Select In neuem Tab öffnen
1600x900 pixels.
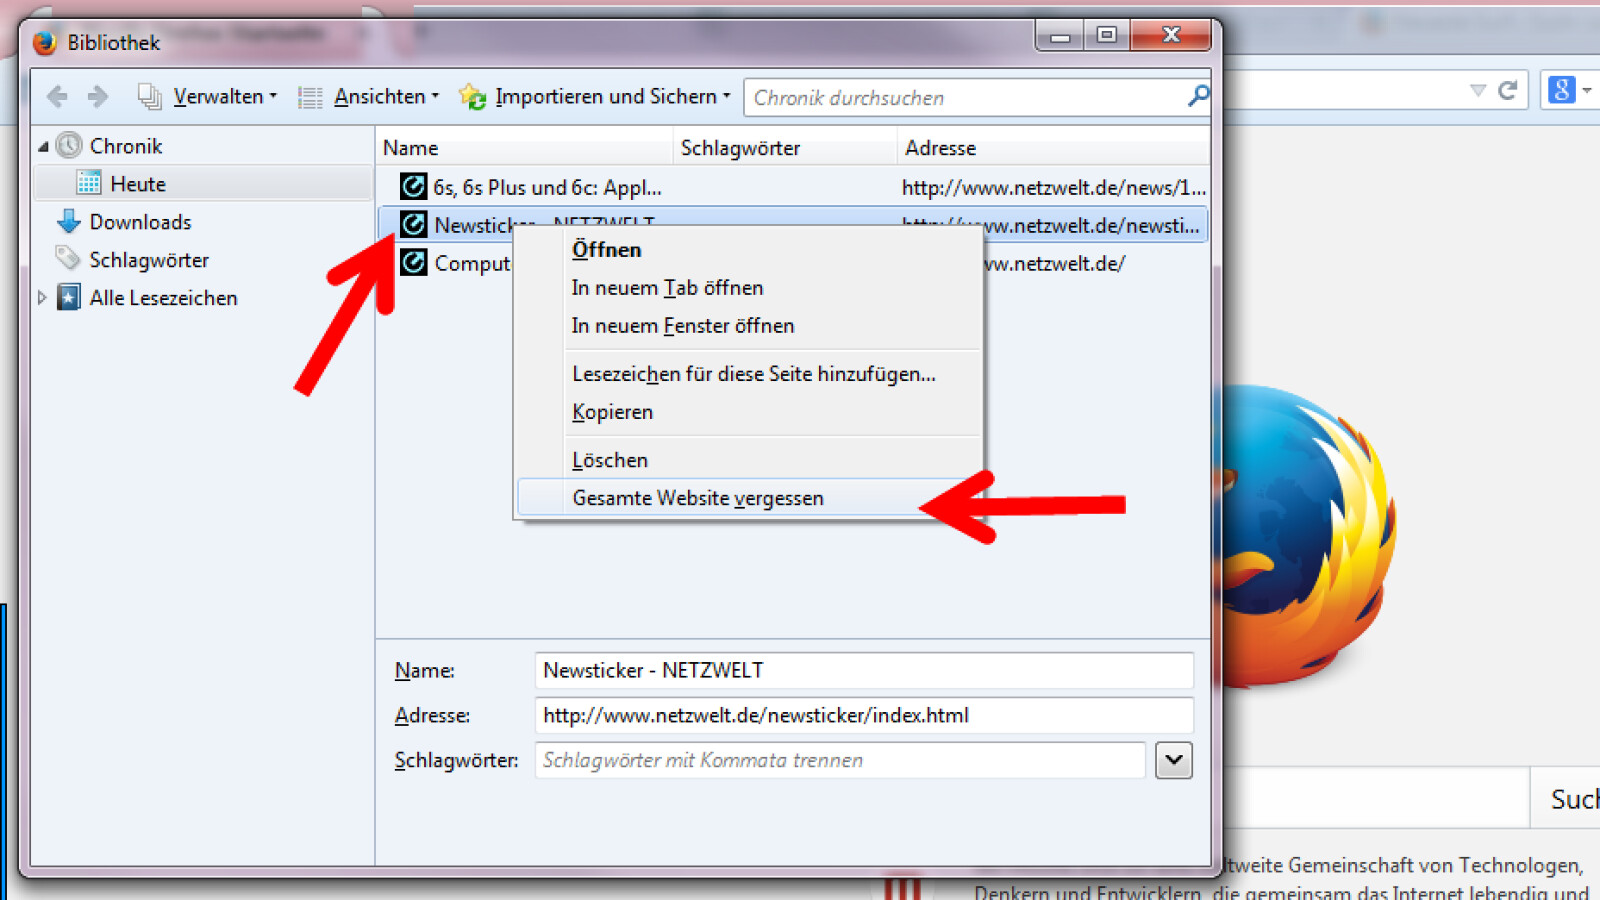pyautogui.click(x=667, y=288)
